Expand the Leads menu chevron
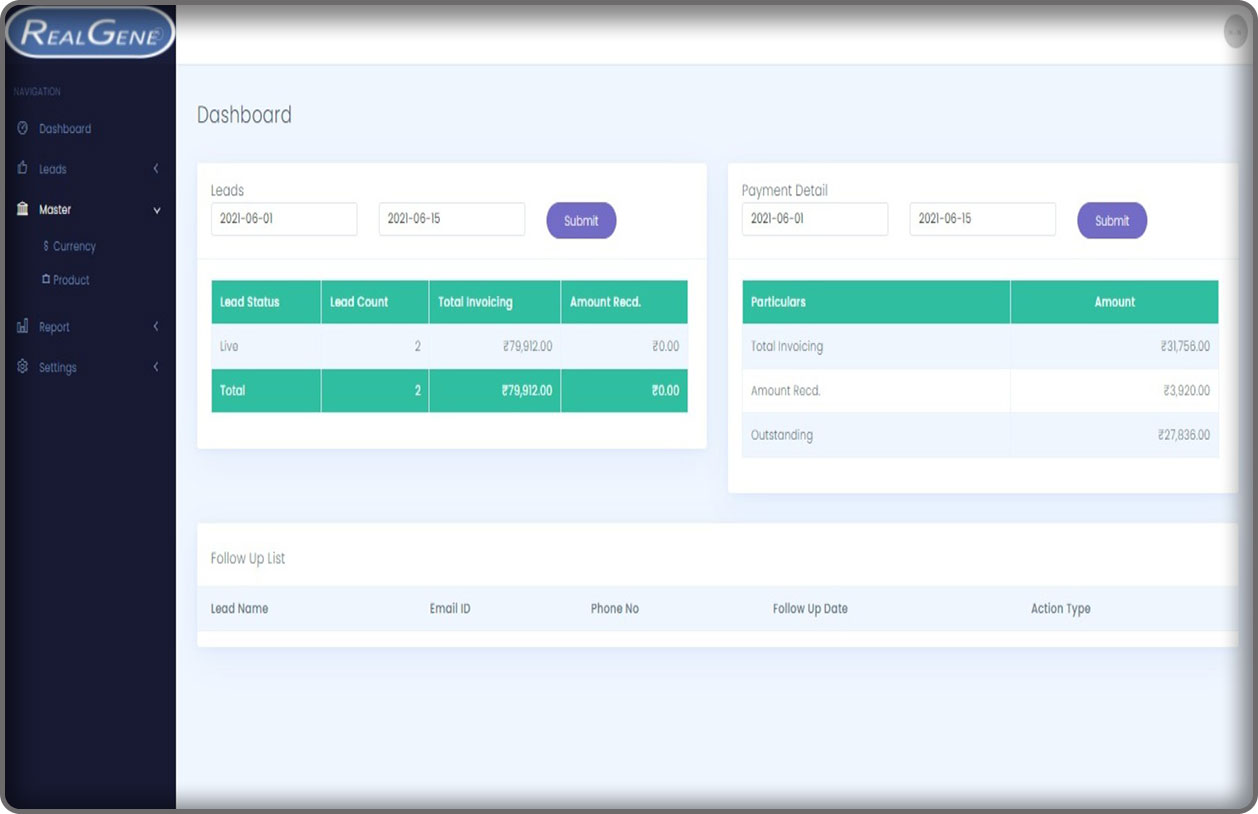 coord(156,169)
